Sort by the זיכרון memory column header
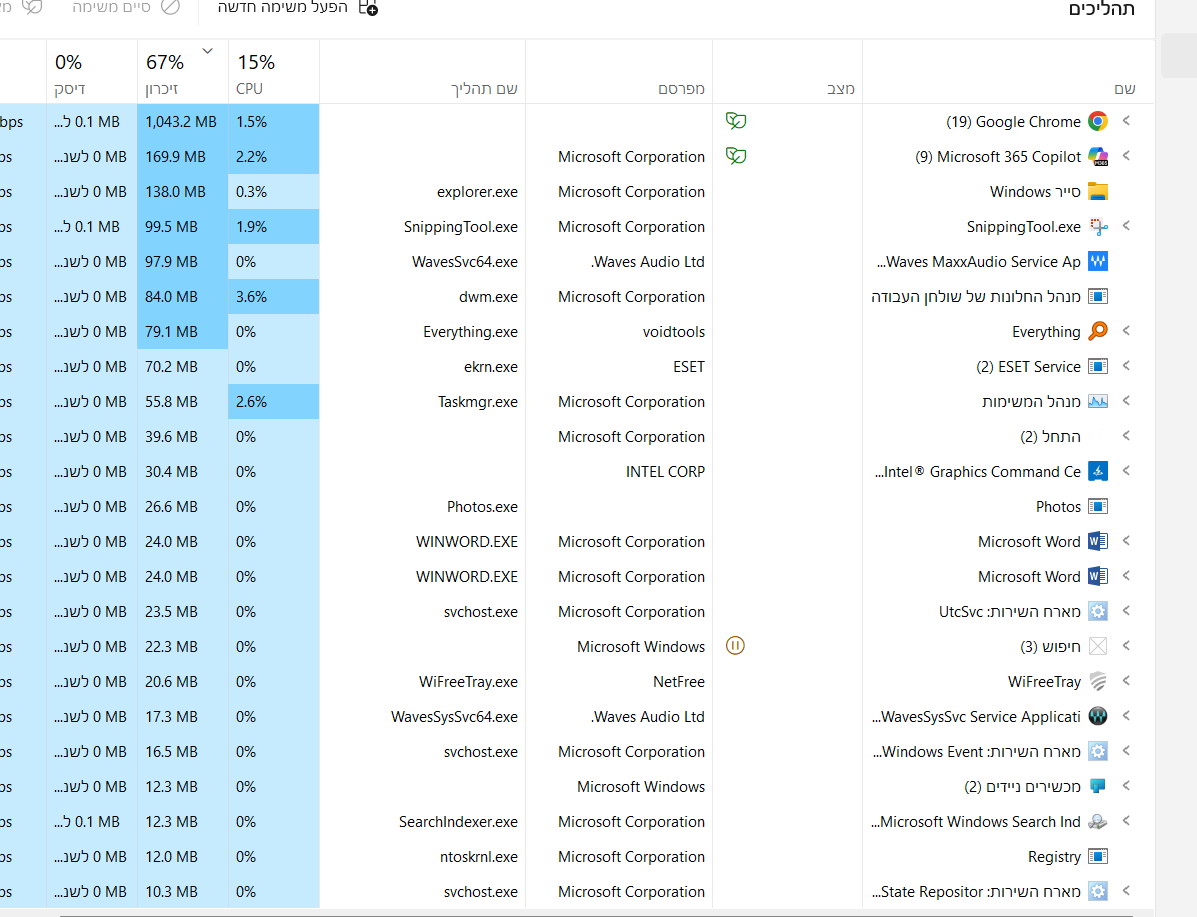1197x917 pixels. [x=165, y=73]
